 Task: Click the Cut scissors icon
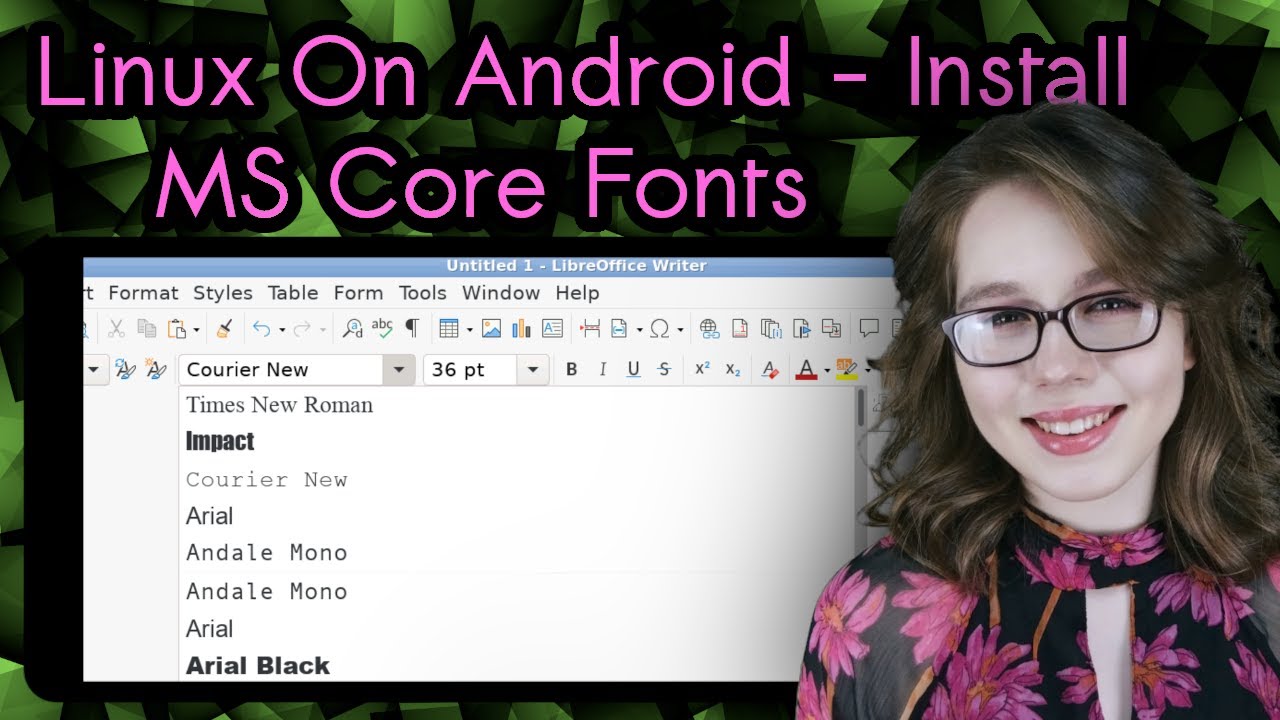[x=116, y=328]
